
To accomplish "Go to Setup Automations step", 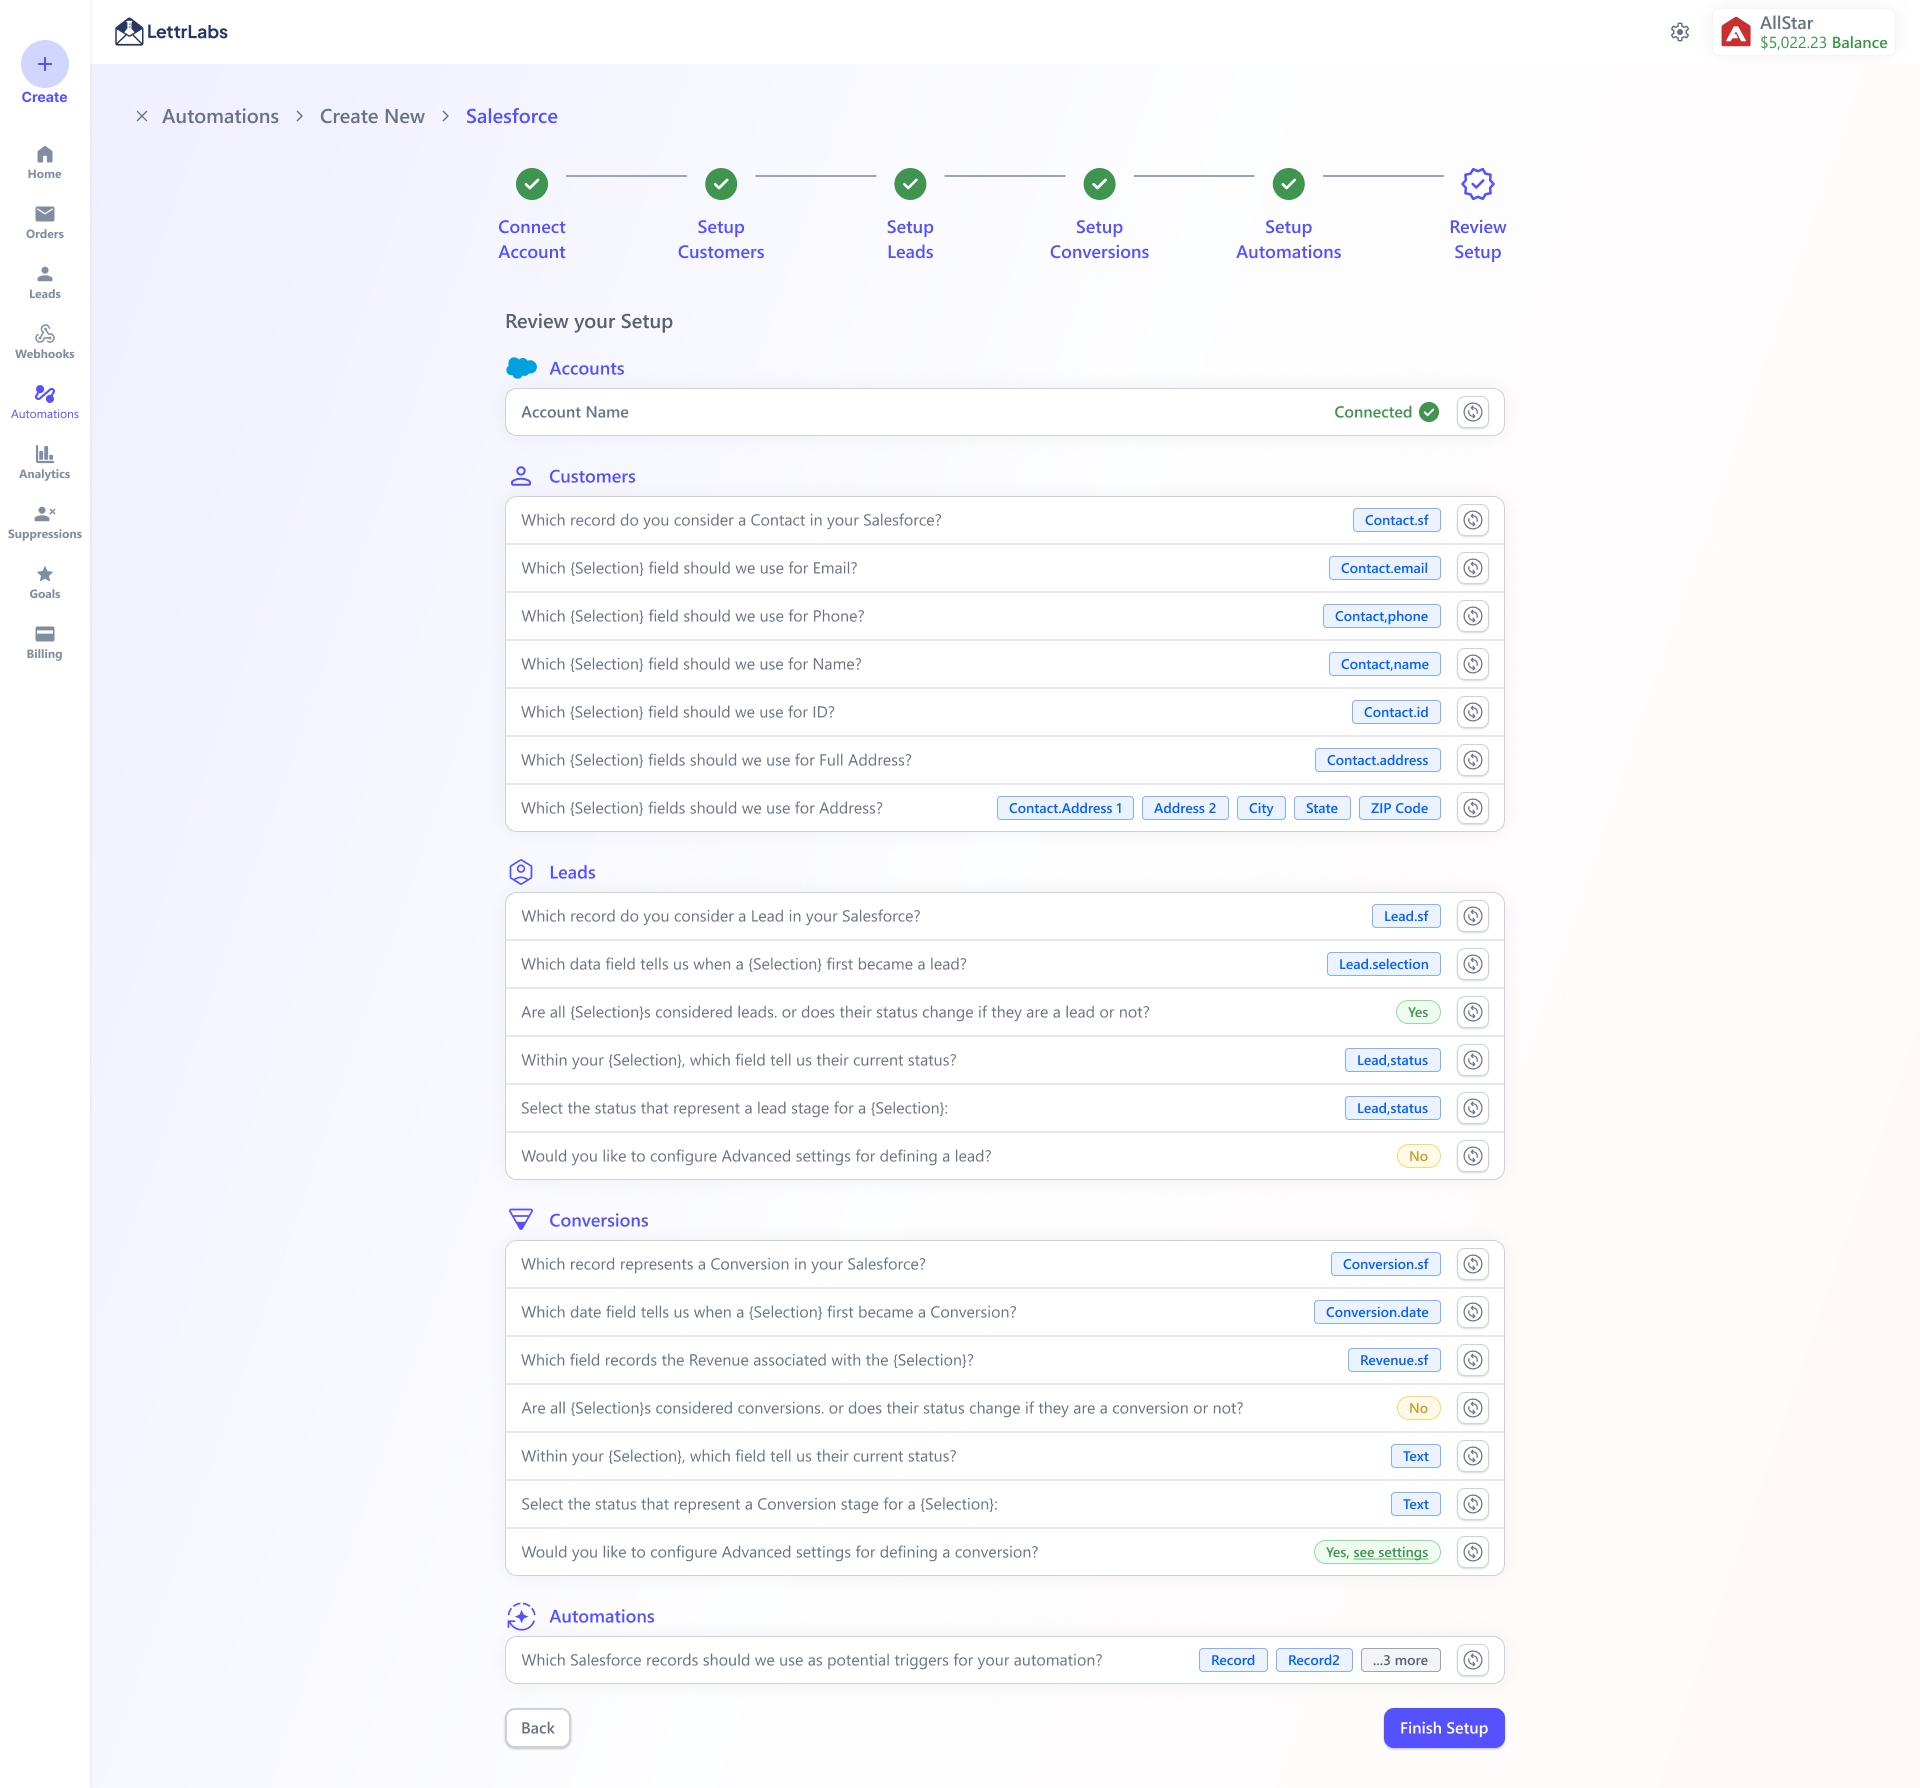I will click(1288, 215).
